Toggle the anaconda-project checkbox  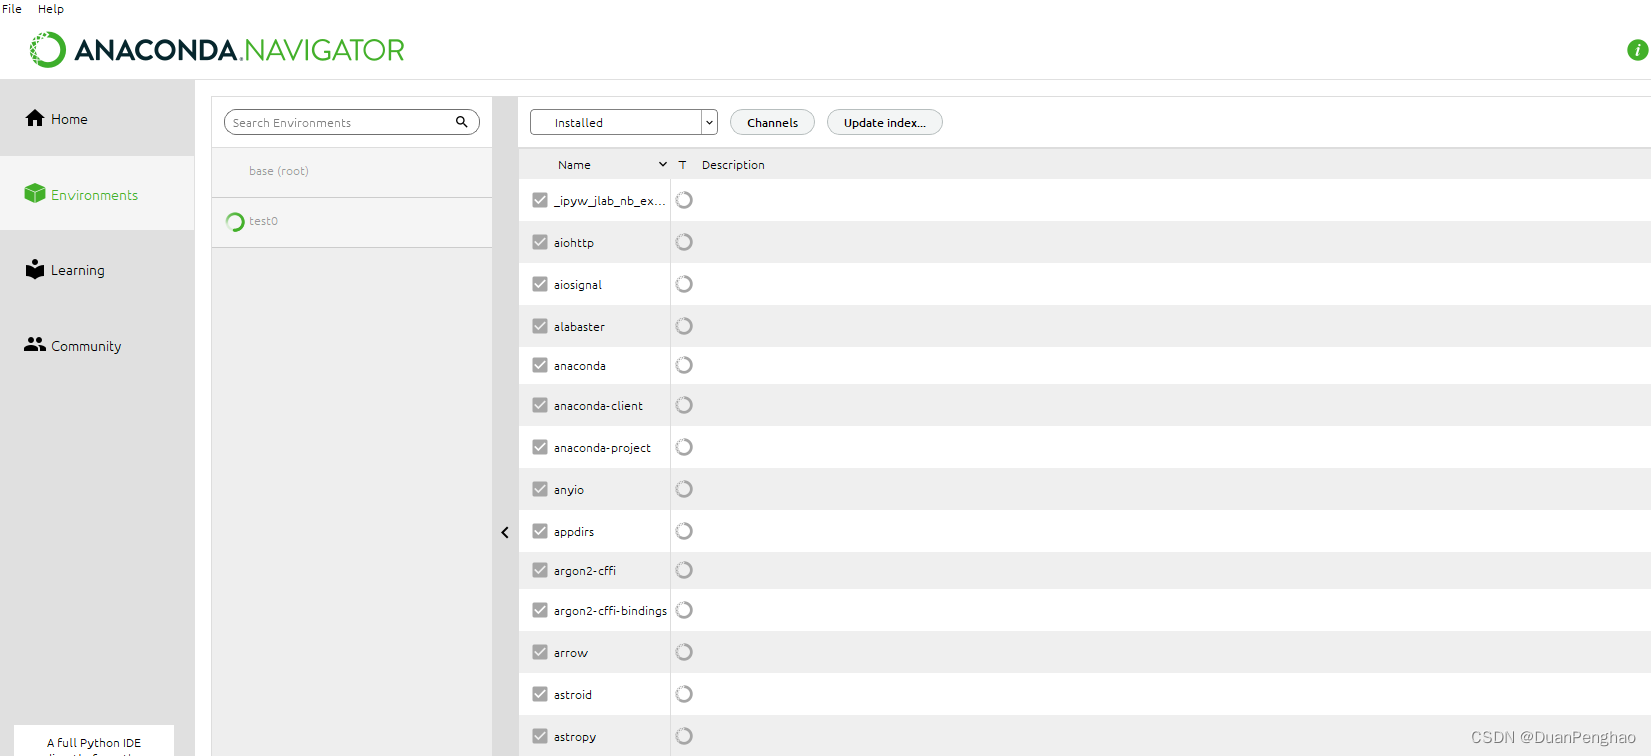pyautogui.click(x=540, y=447)
